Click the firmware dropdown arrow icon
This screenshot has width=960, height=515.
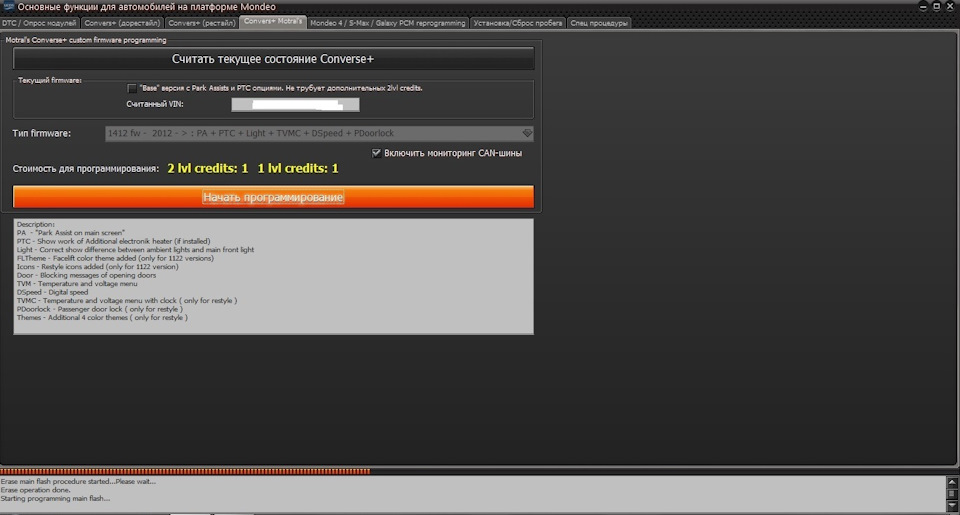pyautogui.click(x=527, y=133)
